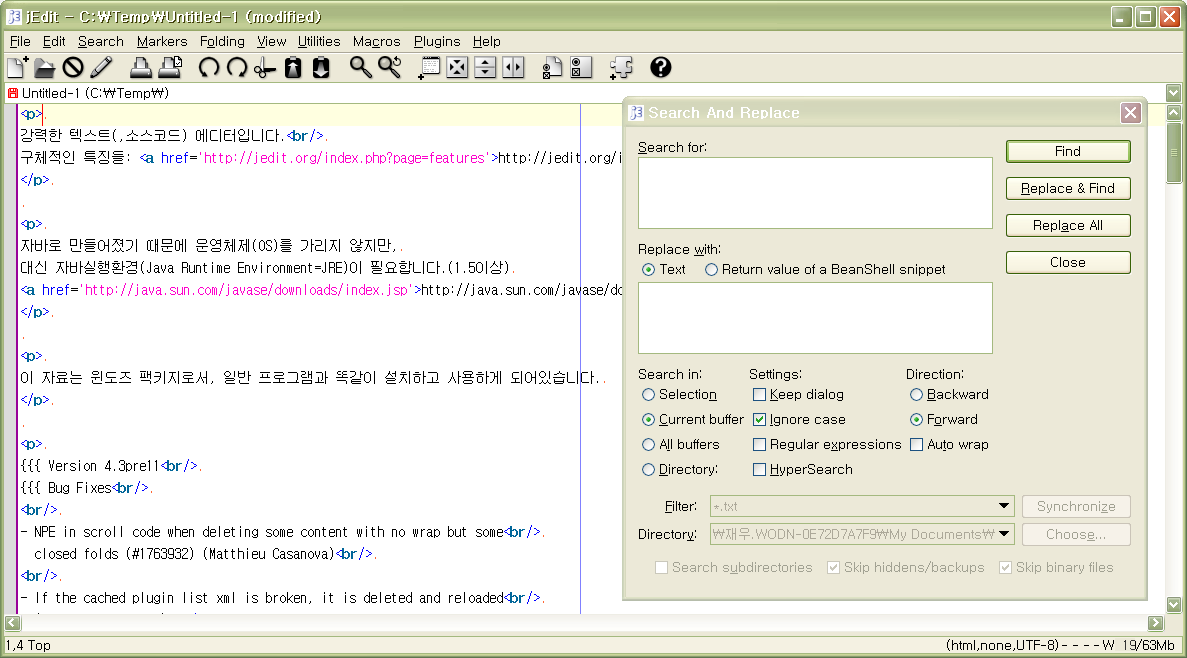1187x658 pixels.
Task: Click the Page Setup printer icon
Action: (x=170, y=67)
